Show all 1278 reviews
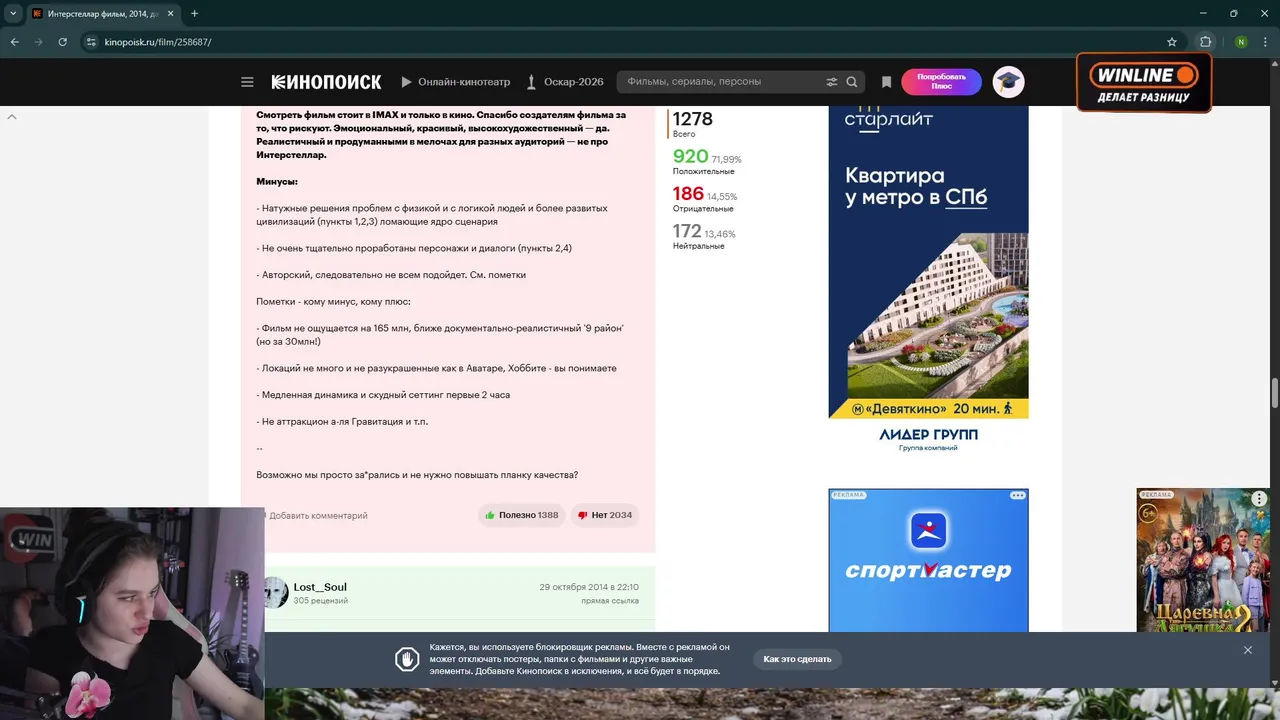 tap(692, 124)
